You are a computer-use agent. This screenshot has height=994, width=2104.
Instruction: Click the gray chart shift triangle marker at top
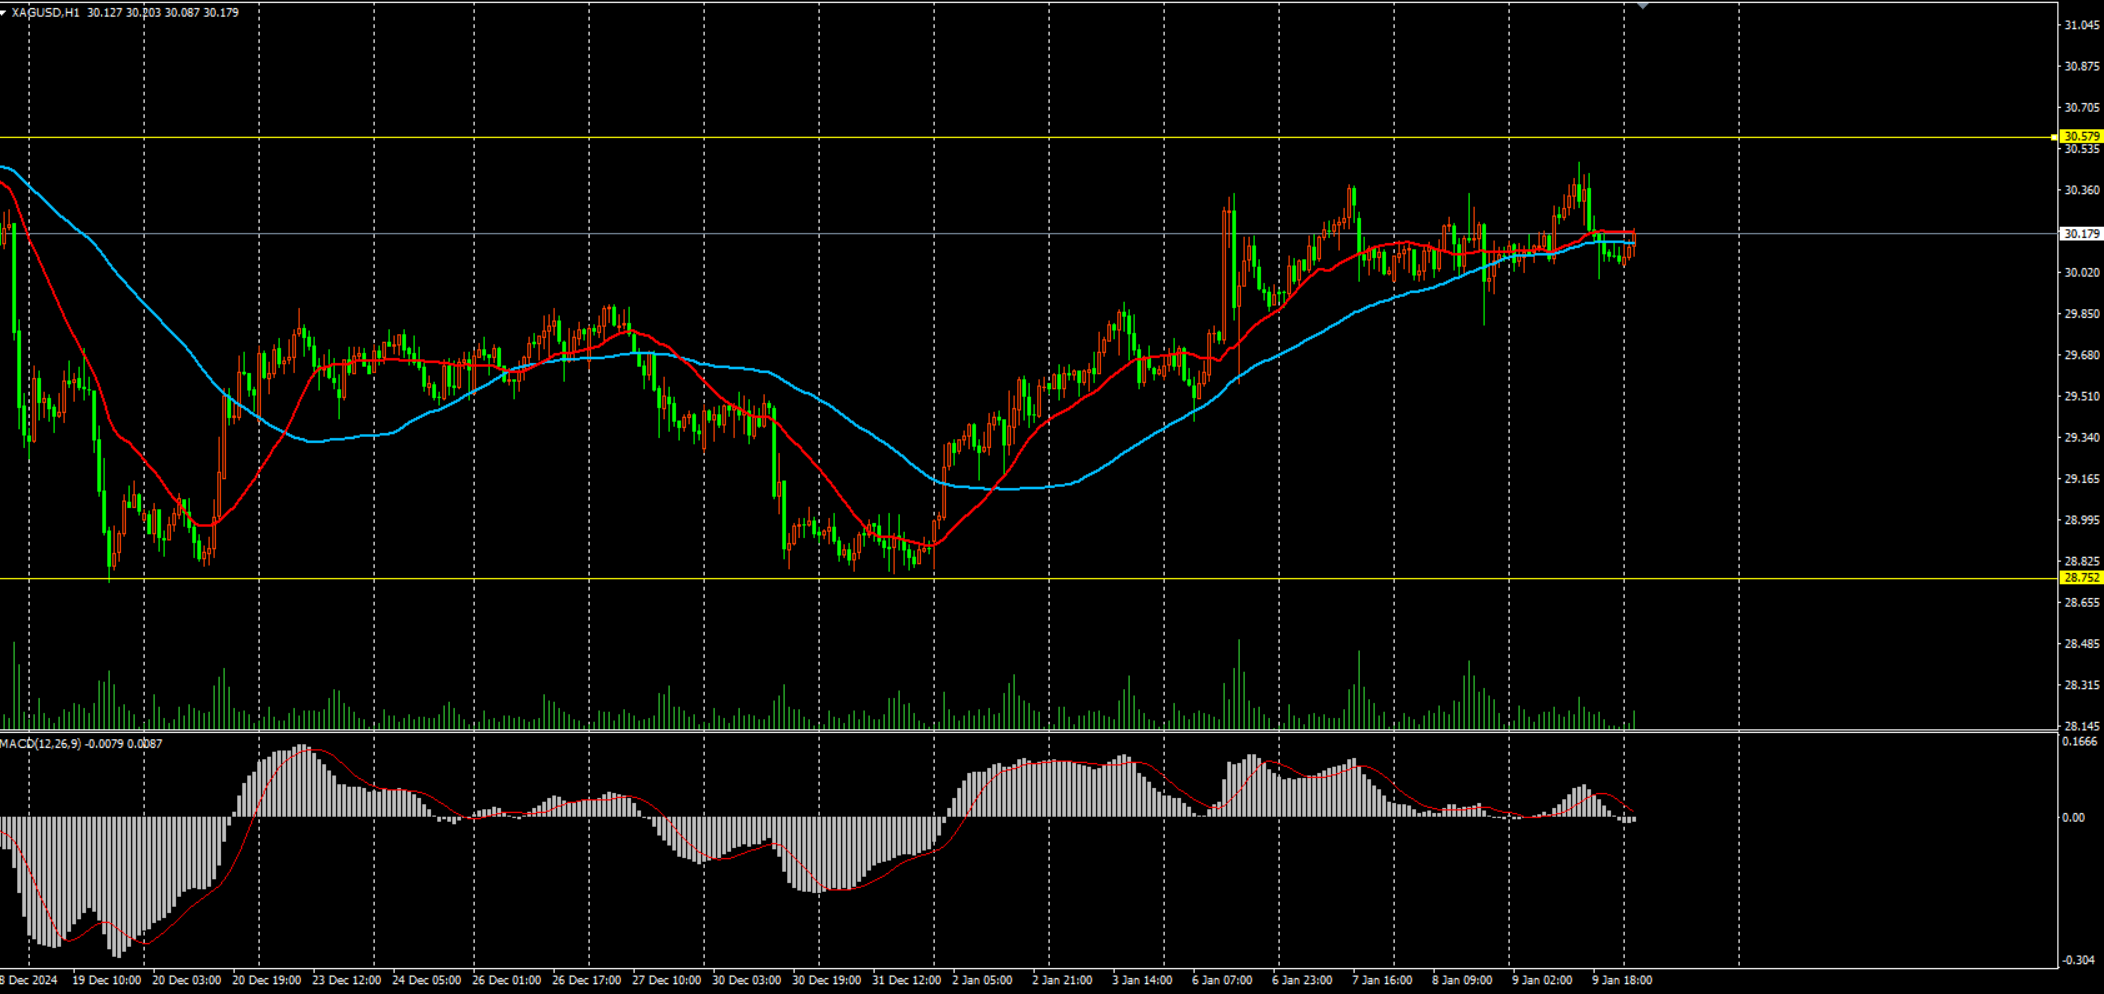[1642, 6]
